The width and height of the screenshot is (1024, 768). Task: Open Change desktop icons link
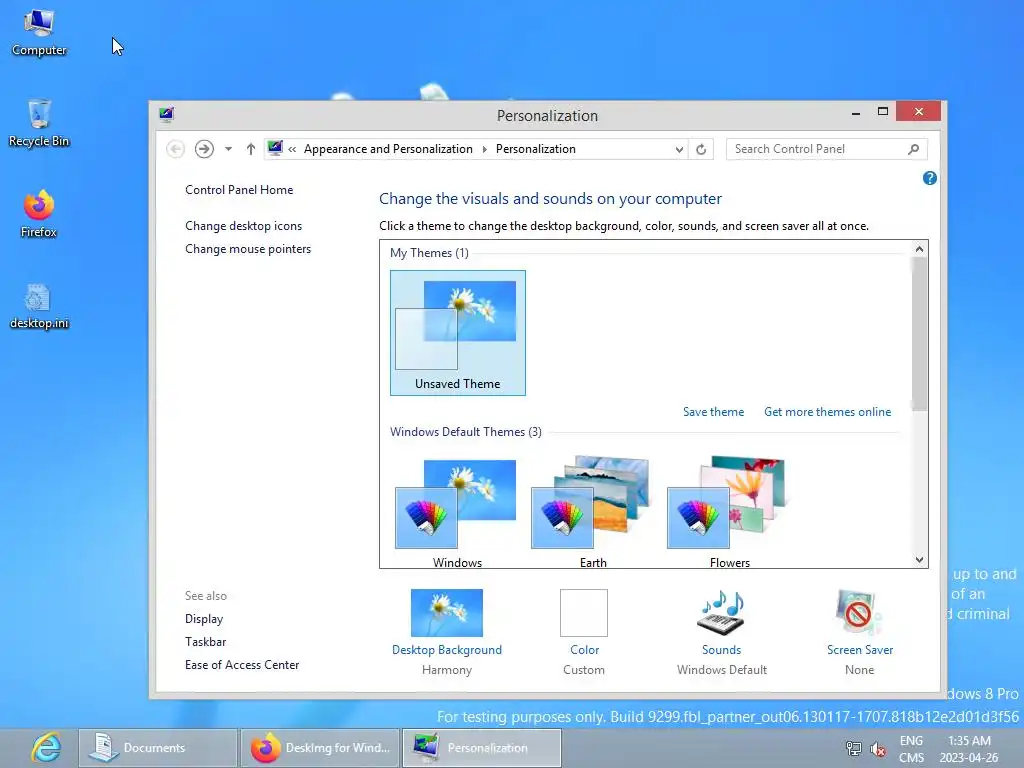point(244,225)
